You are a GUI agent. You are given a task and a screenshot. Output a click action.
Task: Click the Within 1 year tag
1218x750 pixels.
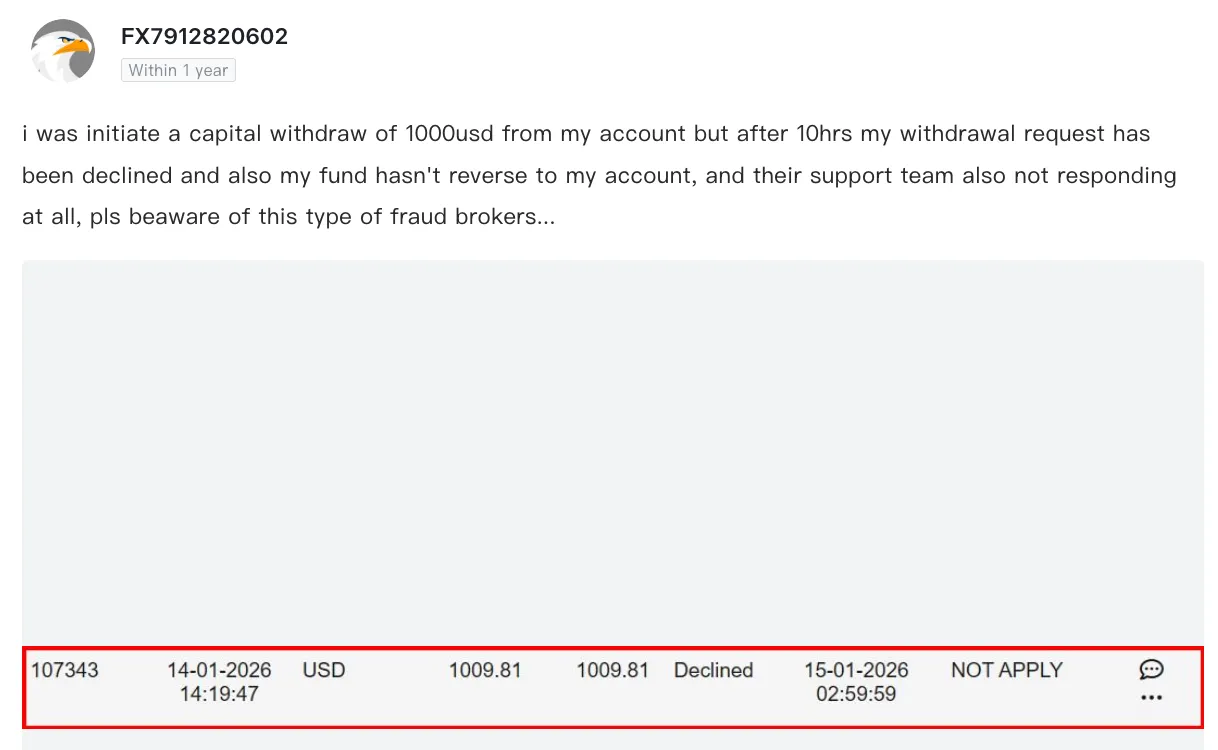tap(178, 70)
